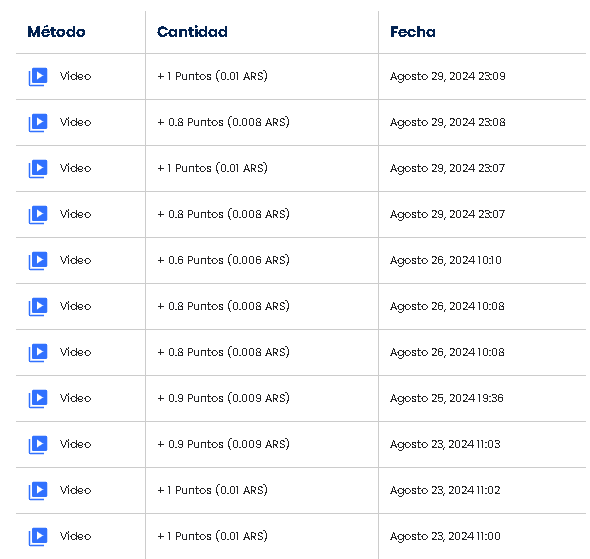Click video icon for +1 Puntos at 23:07
This screenshot has height=559, width=590.
pos(38,169)
